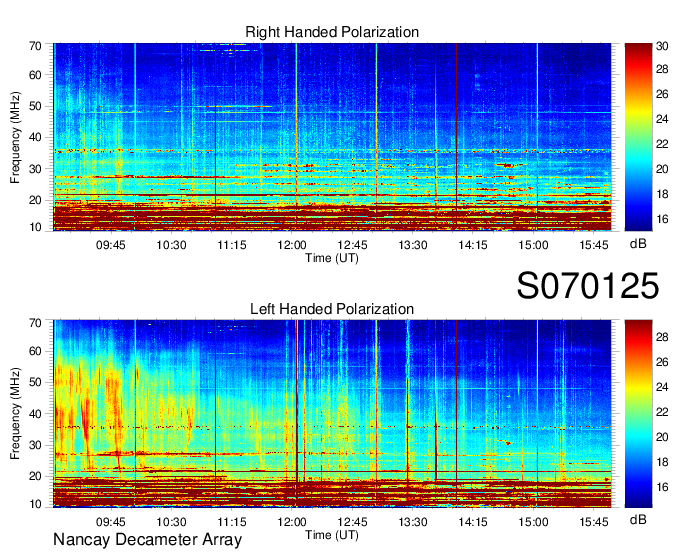Screen dimensions: 680x552
Task: Click the 14:15 time tick on the Left Handed plot
Action: pos(473,522)
